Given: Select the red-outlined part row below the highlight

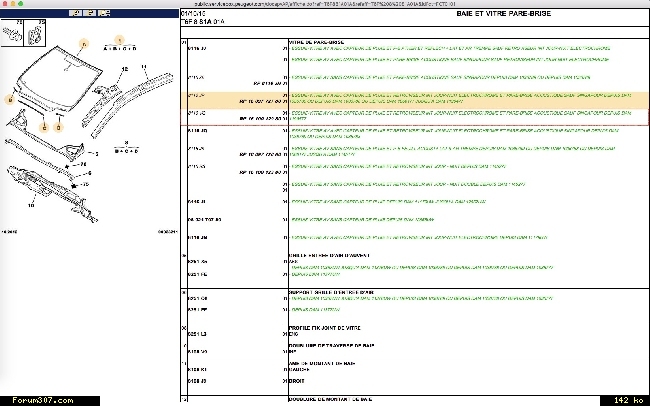Looking at the screenshot, I should pos(415,117).
